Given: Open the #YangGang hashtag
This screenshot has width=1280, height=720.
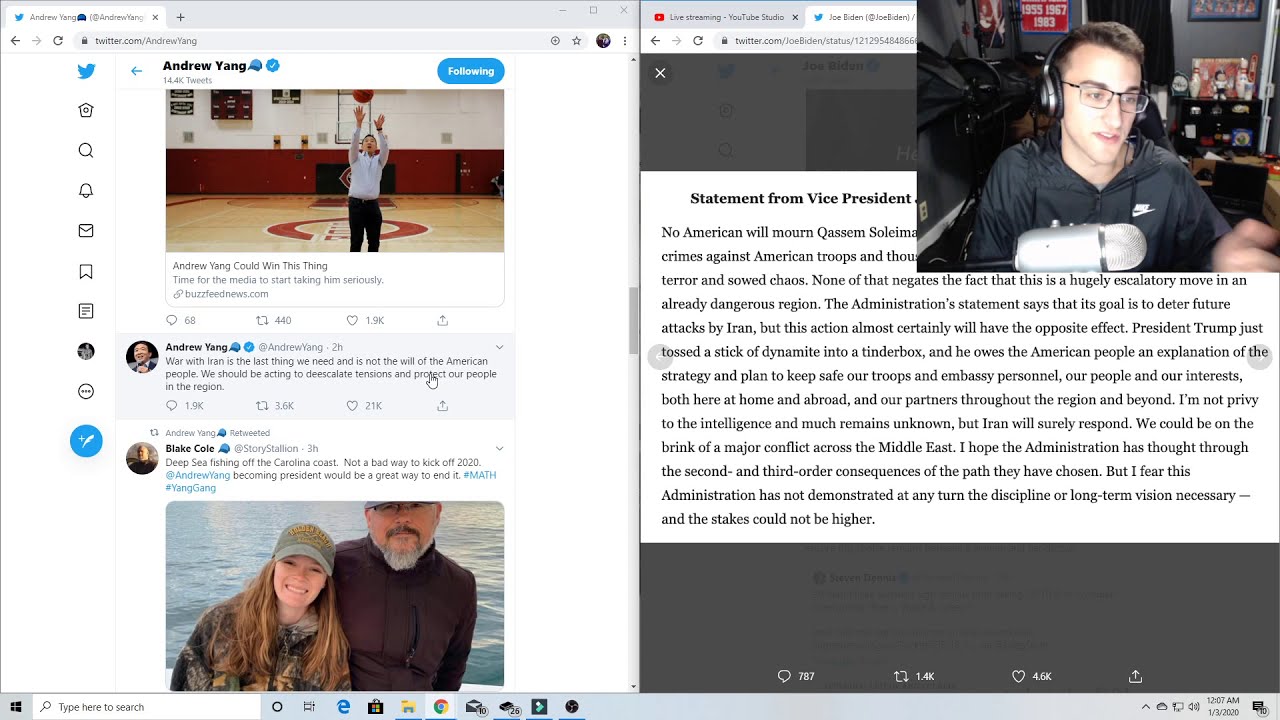Looking at the screenshot, I should (x=190, y=488).
